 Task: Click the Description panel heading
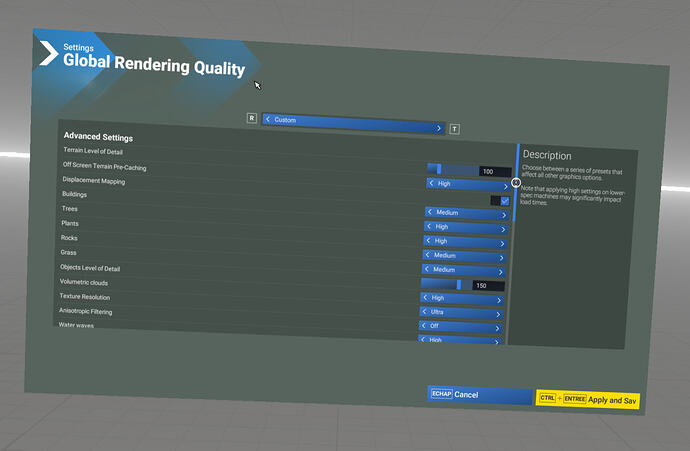point(547,155)
